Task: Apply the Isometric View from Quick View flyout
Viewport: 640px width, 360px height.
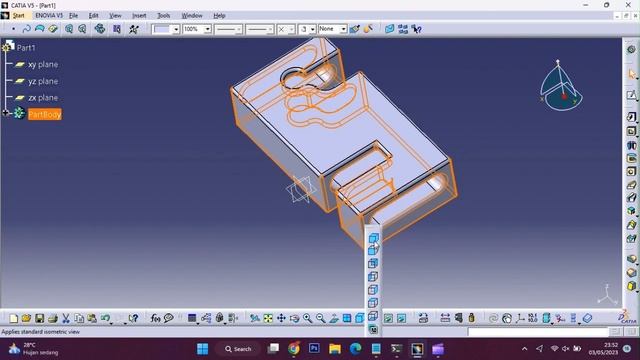Action: (373, 238)
